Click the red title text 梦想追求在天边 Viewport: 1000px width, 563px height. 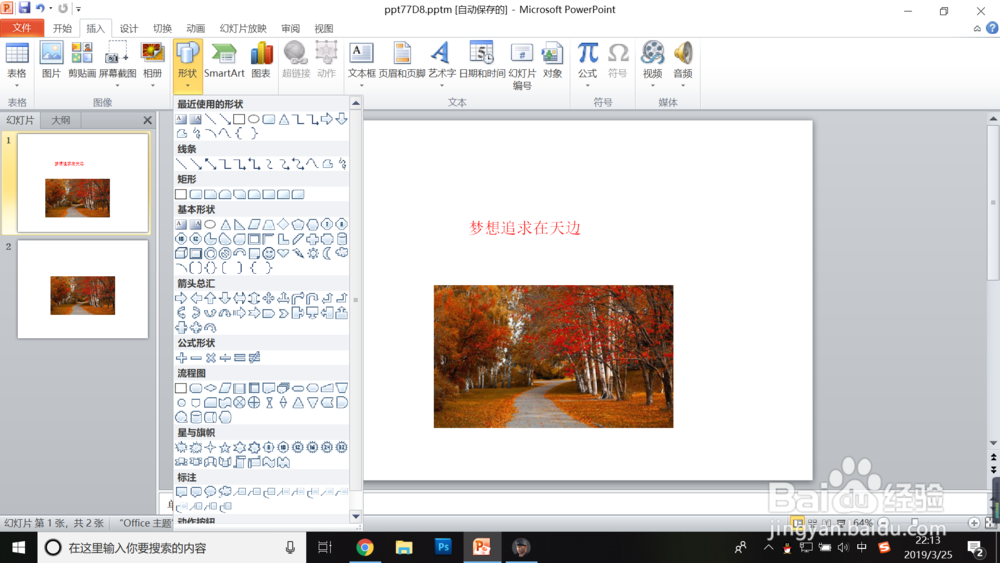tap(525, 228)
